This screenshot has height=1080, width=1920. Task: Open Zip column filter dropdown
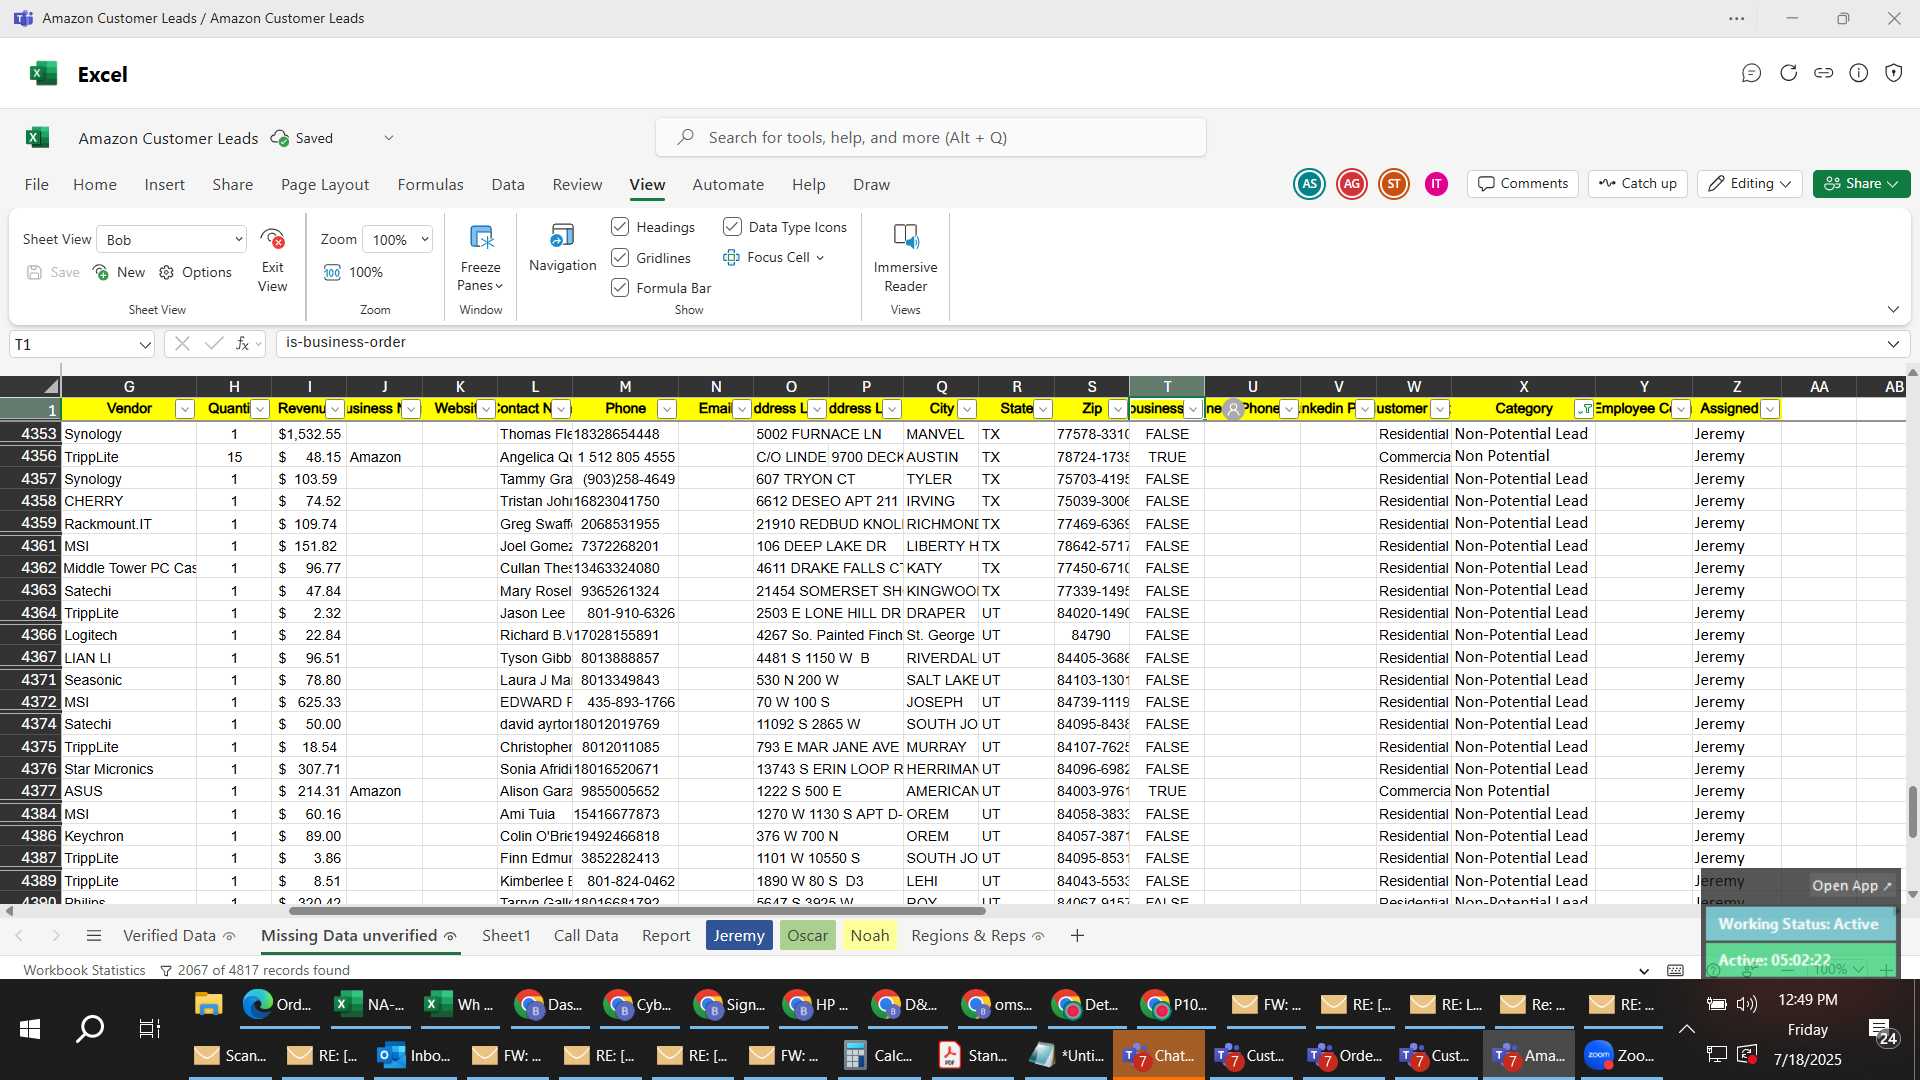[1118, 409]
